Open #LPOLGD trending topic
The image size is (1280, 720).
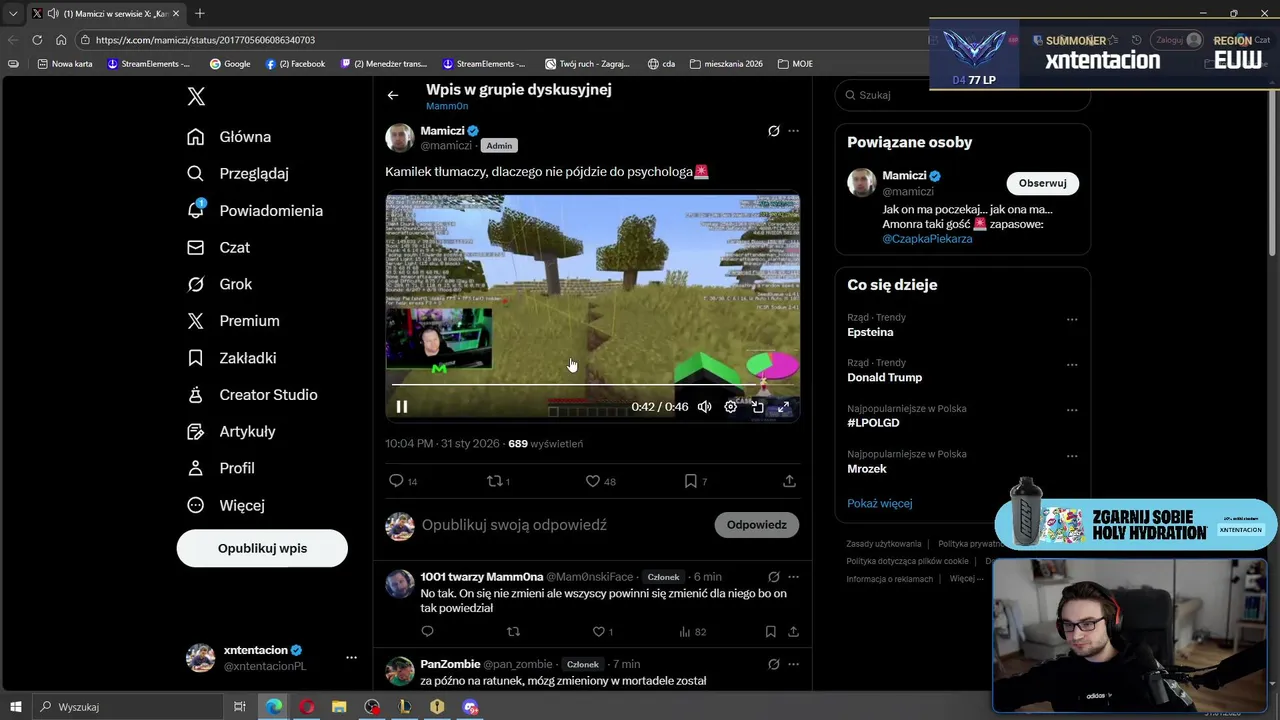pyautogui.click(x=873, y=423)
